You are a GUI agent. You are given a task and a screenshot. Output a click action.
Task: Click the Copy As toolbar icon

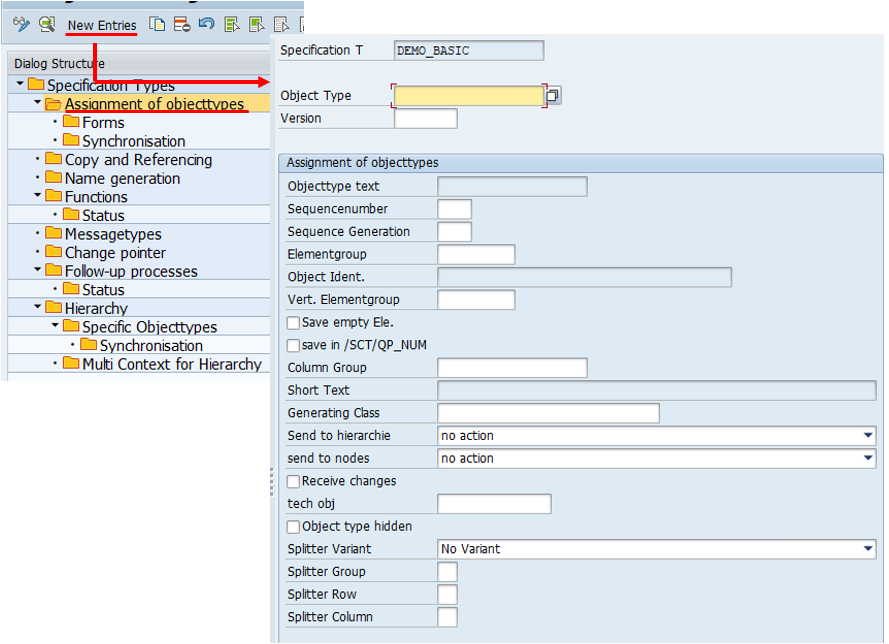pos(158,24)
